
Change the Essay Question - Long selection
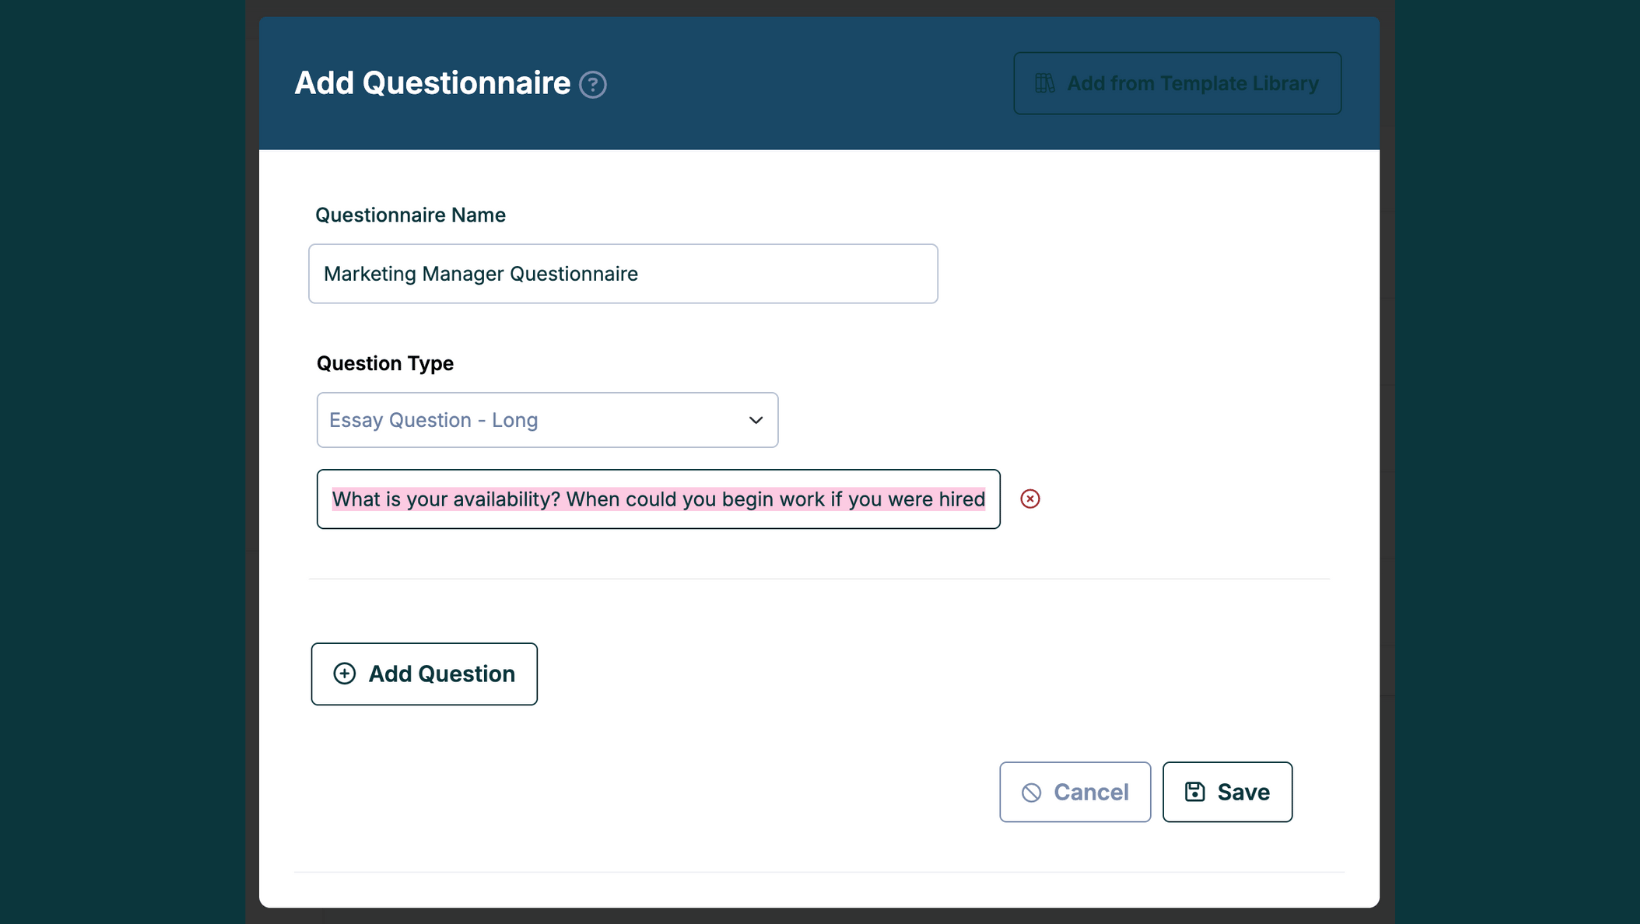tap(547, 420)
